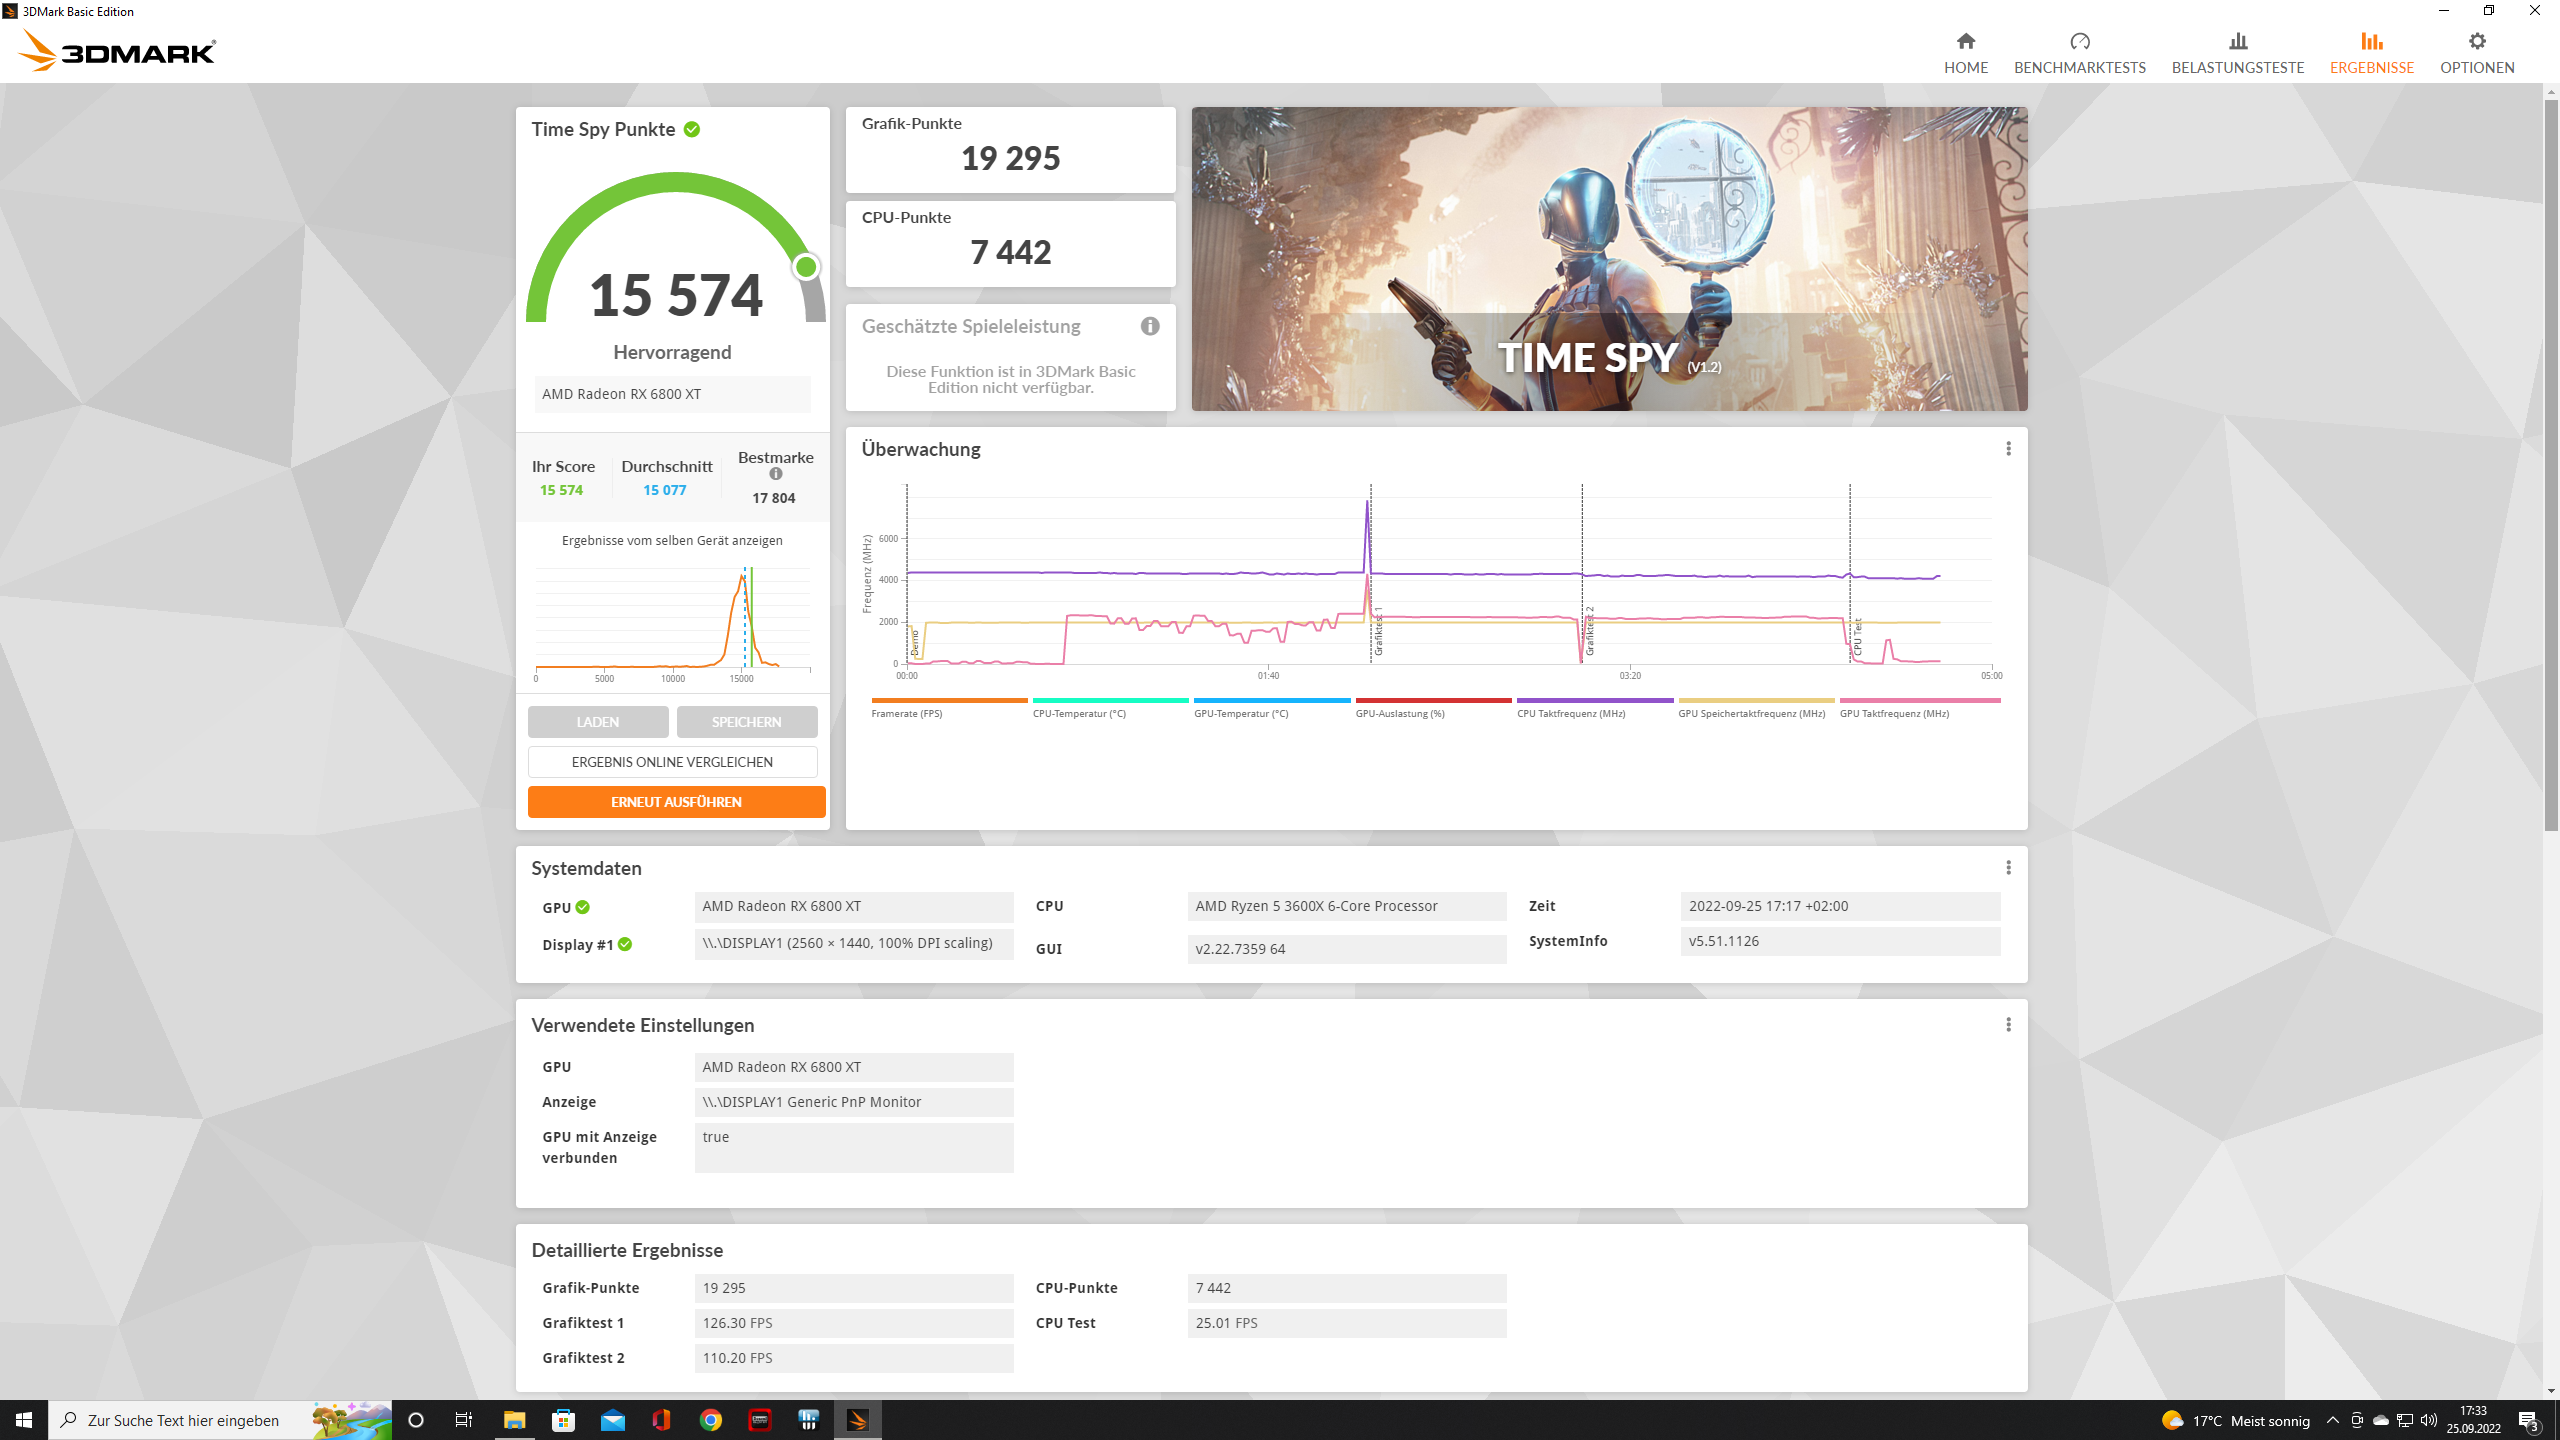Go to the Home tab

(x=1966, y=50)
